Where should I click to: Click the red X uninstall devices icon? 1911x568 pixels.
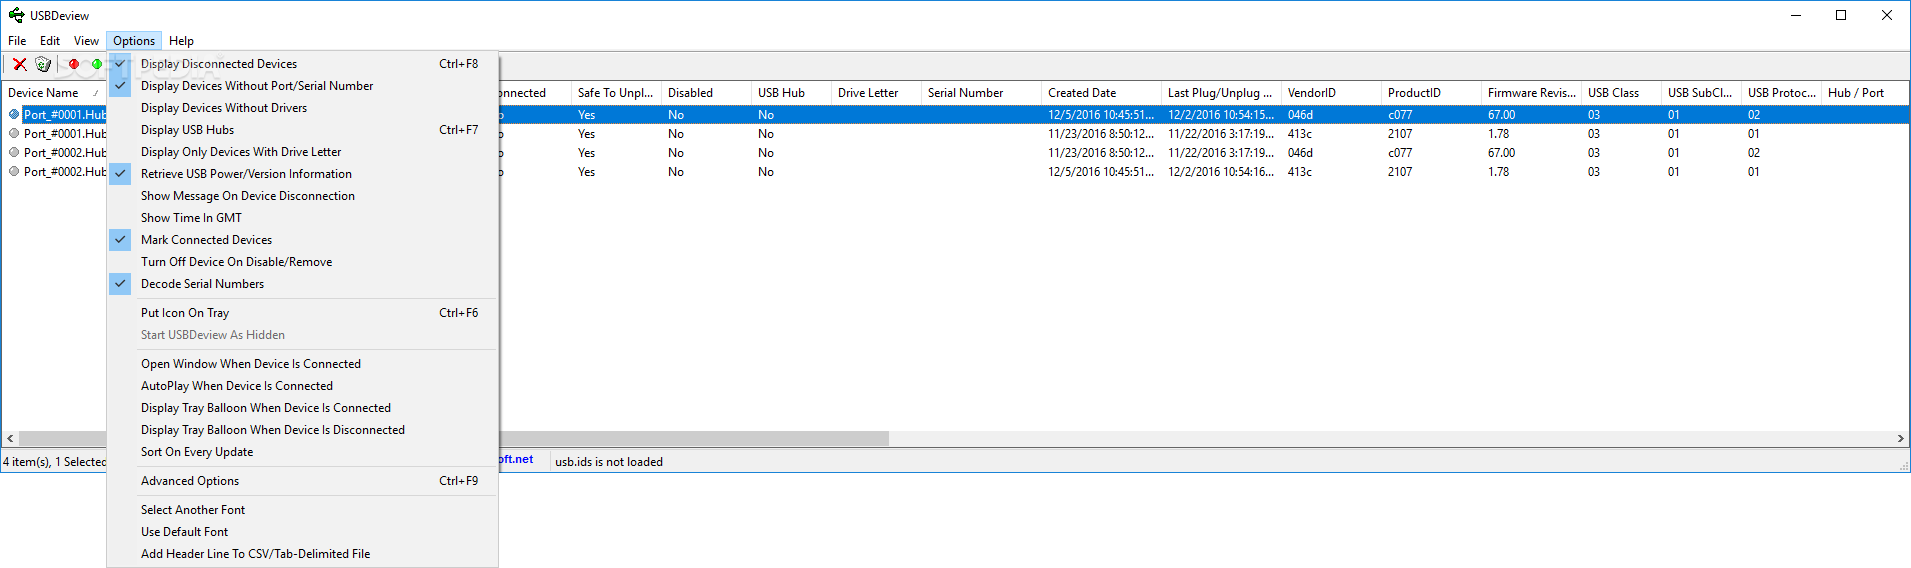coord(20,64)
